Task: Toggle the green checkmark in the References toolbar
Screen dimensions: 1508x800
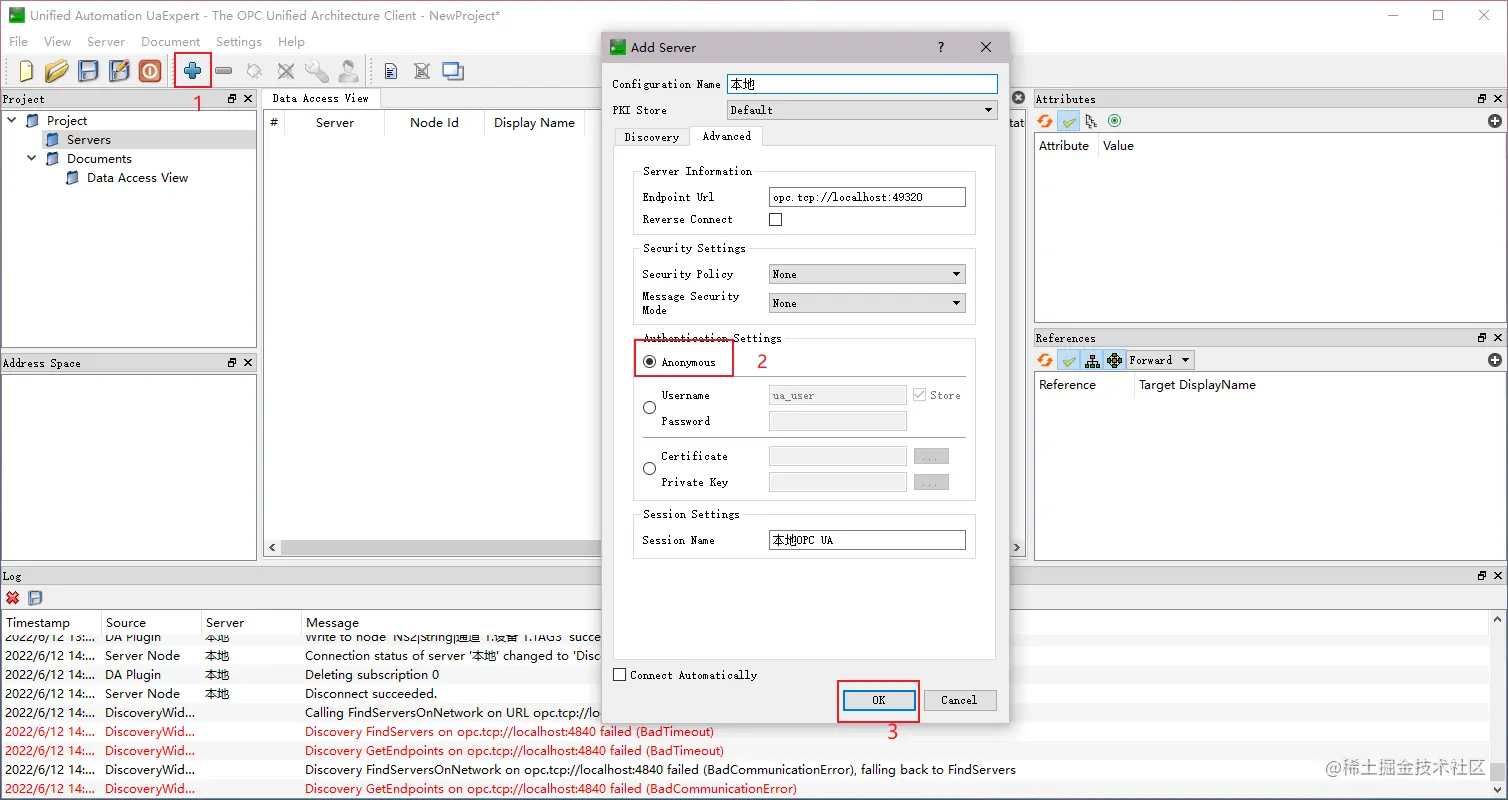Action: (1069, 360)
